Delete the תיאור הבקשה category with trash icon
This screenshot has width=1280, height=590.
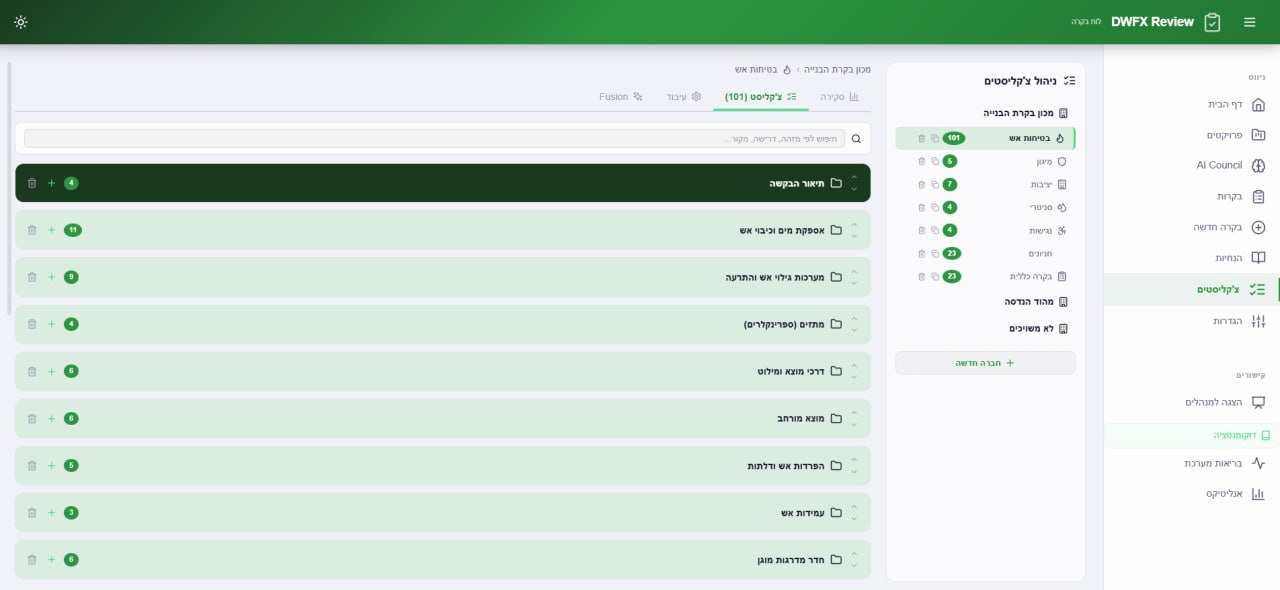coord(32,183)
